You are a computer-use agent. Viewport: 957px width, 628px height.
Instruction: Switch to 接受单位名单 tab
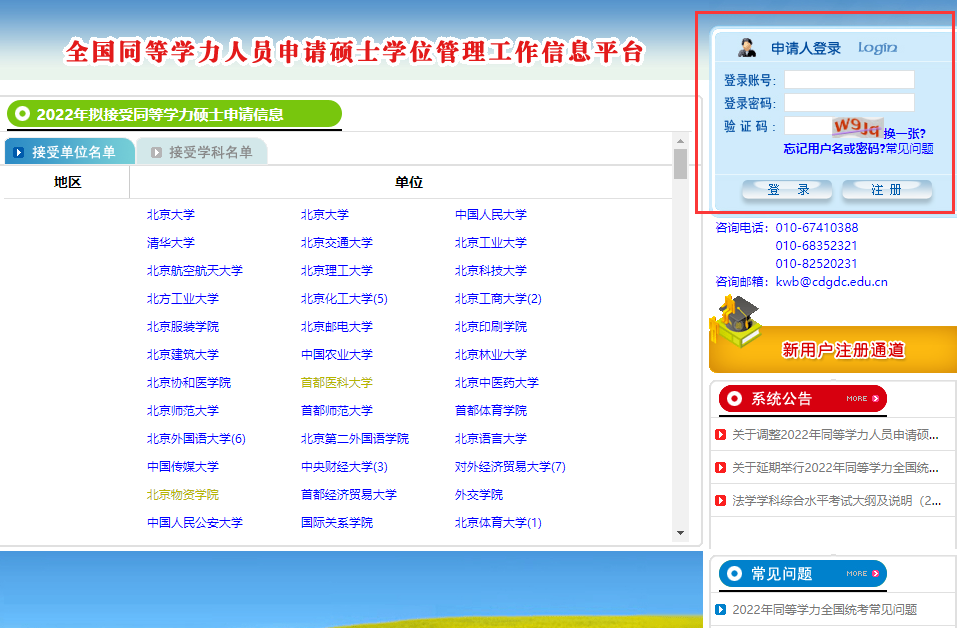coord(70,151)
